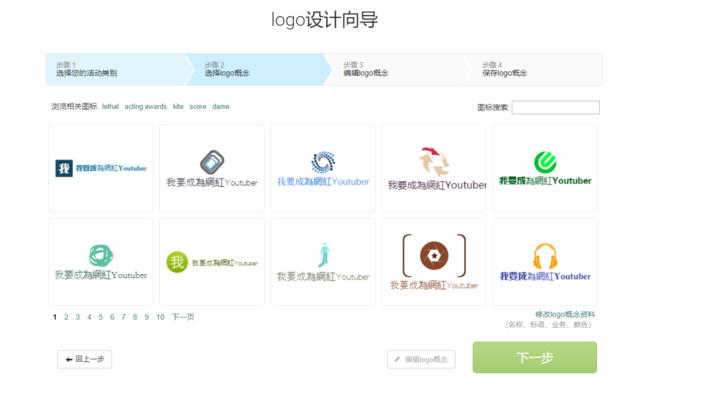
Task: Pick the blue dotted swirl logo design
Action: point(323,168)
